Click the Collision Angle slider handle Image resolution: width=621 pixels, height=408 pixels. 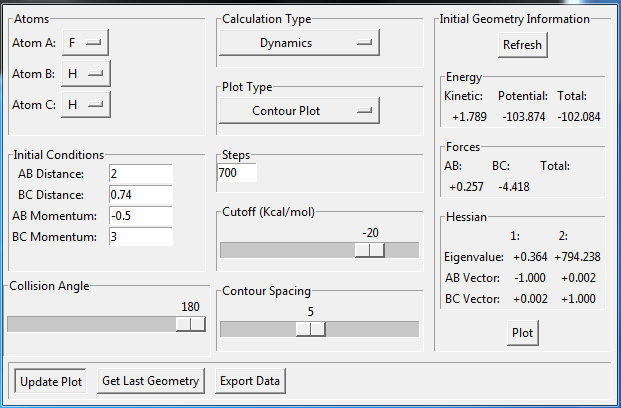tap(190, 324)
